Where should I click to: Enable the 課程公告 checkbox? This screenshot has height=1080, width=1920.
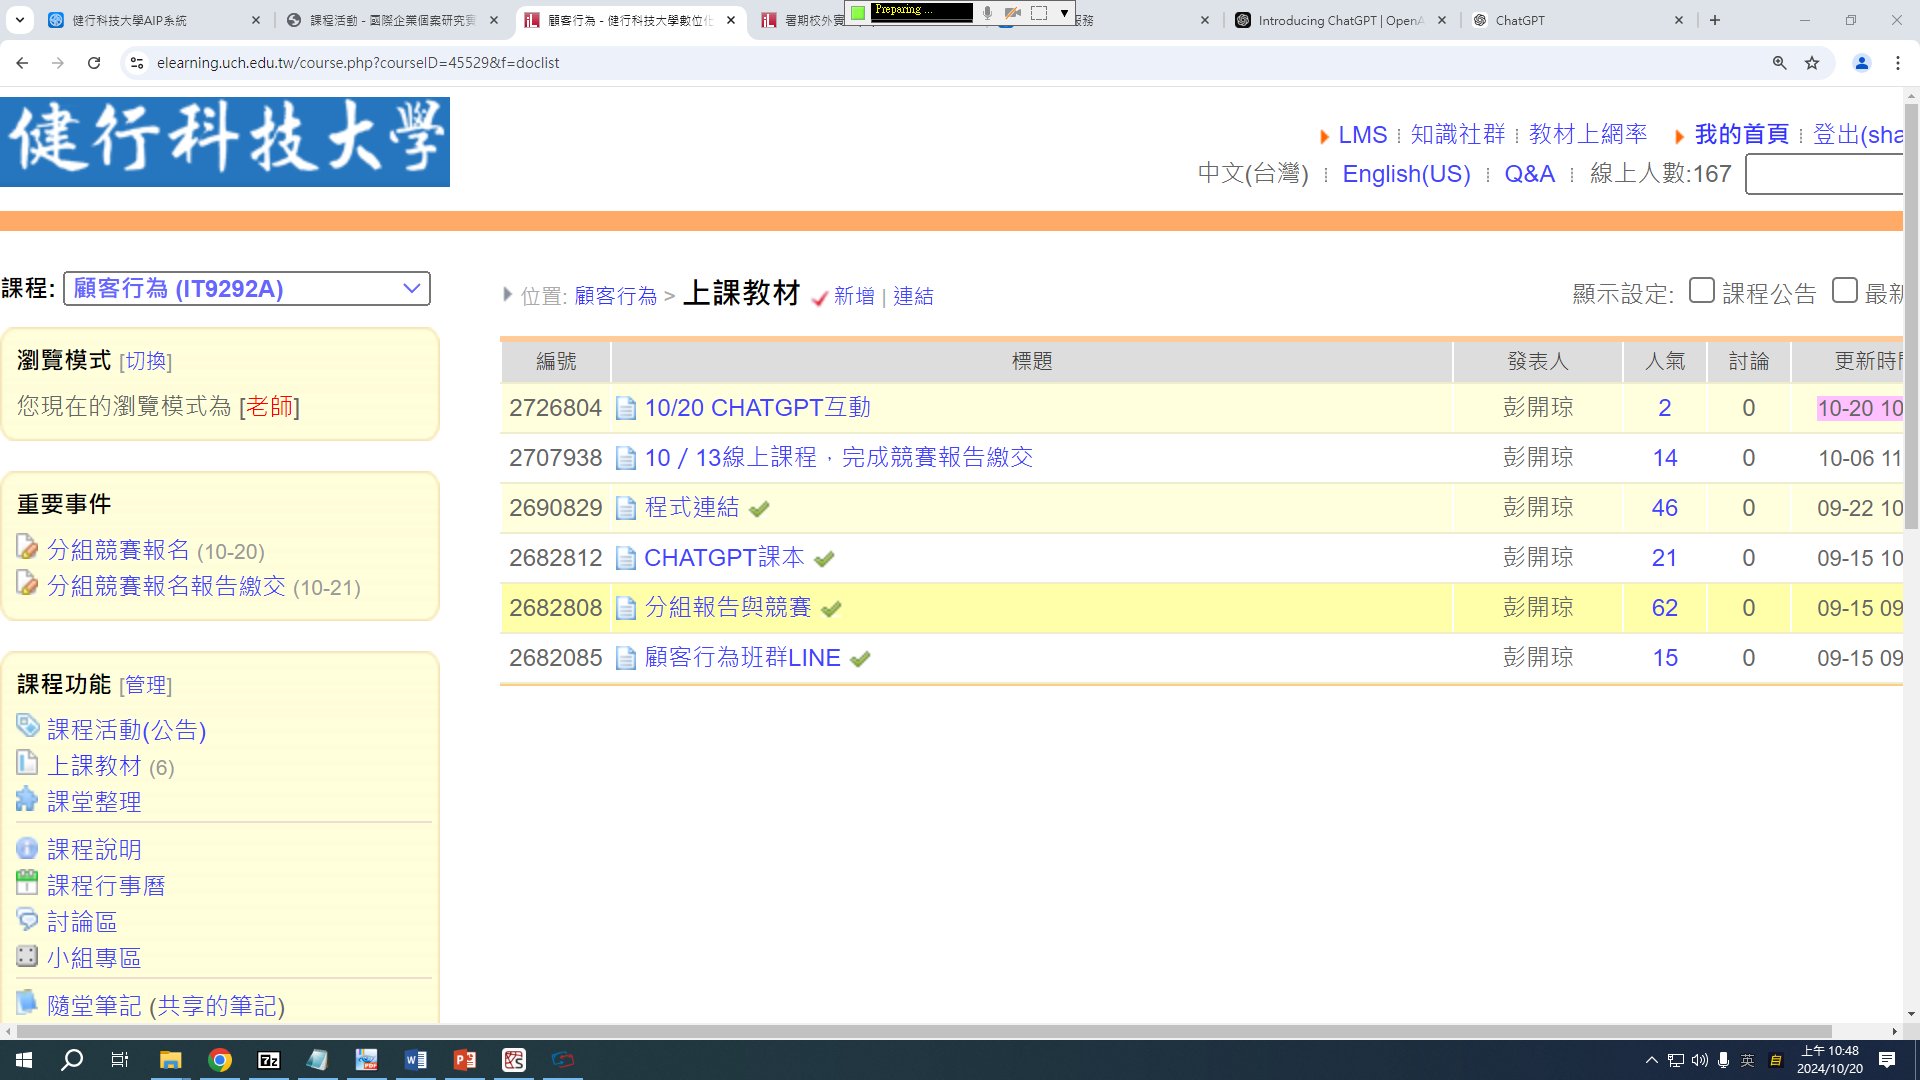click(1701, 290)
